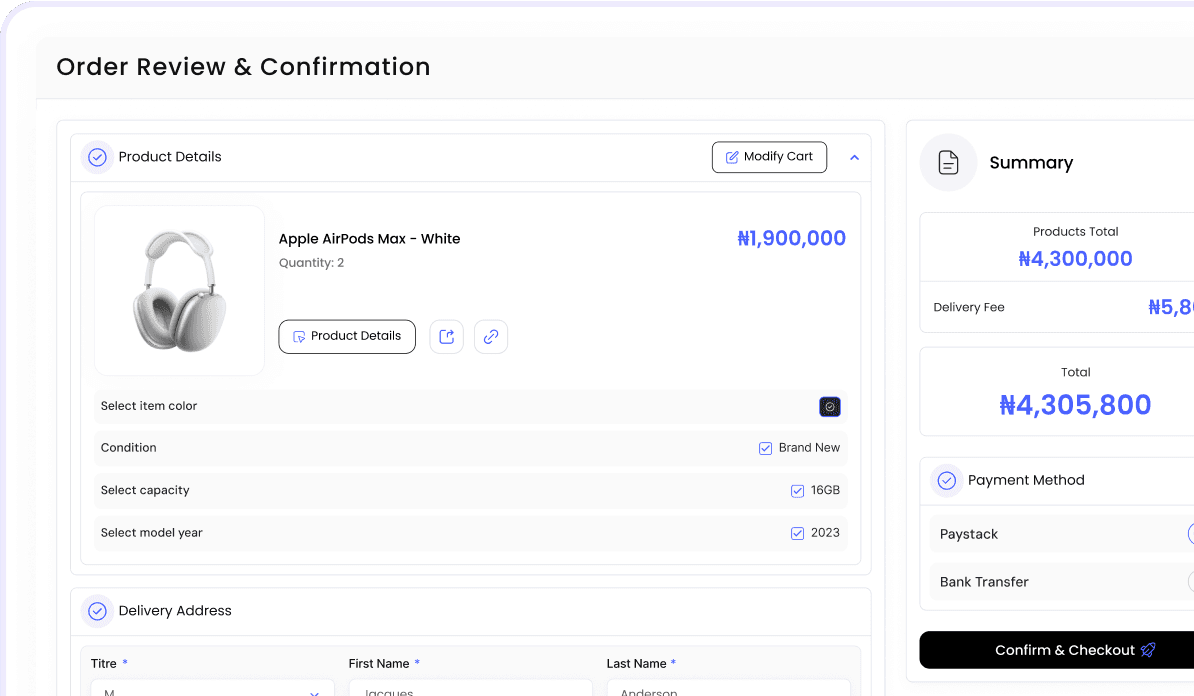Screen dimensions: 1194x696
Task: Click the Delivery Address checkmark icon
Action: point(97,611)
